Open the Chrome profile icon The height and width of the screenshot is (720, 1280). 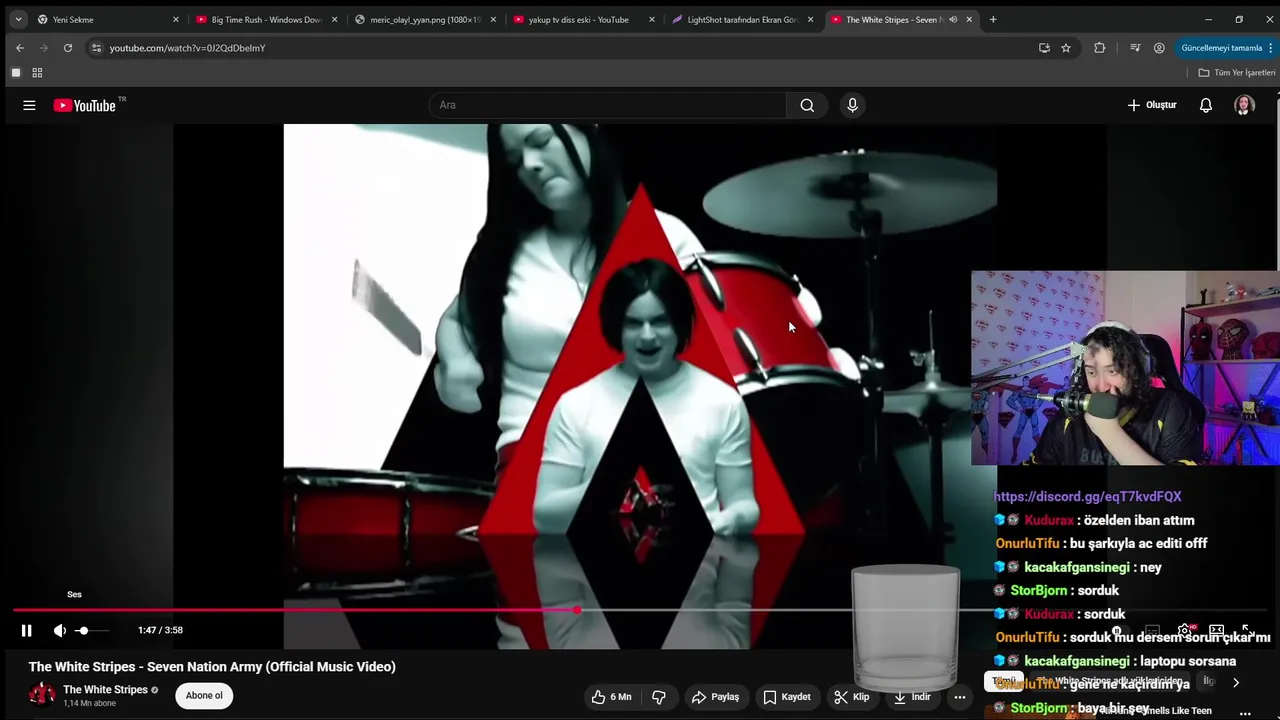1159,48
